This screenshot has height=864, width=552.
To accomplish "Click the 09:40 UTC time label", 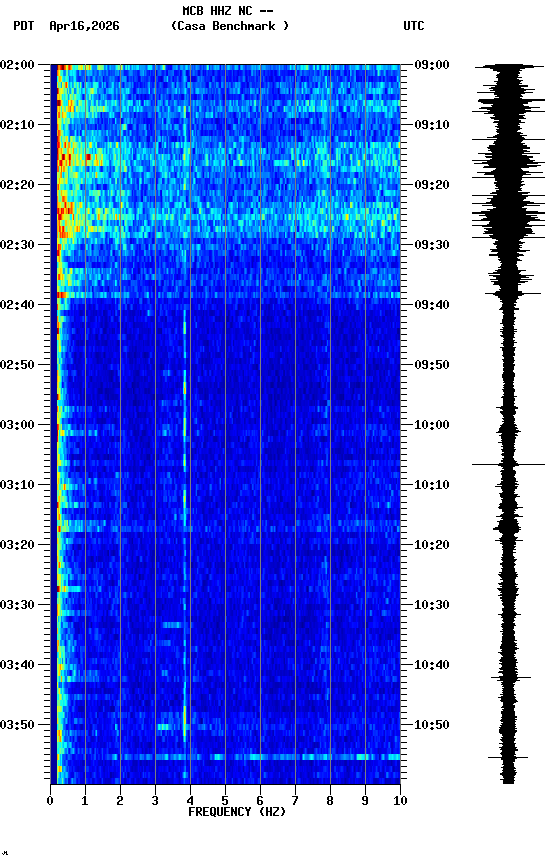I will tap(432, 305).
